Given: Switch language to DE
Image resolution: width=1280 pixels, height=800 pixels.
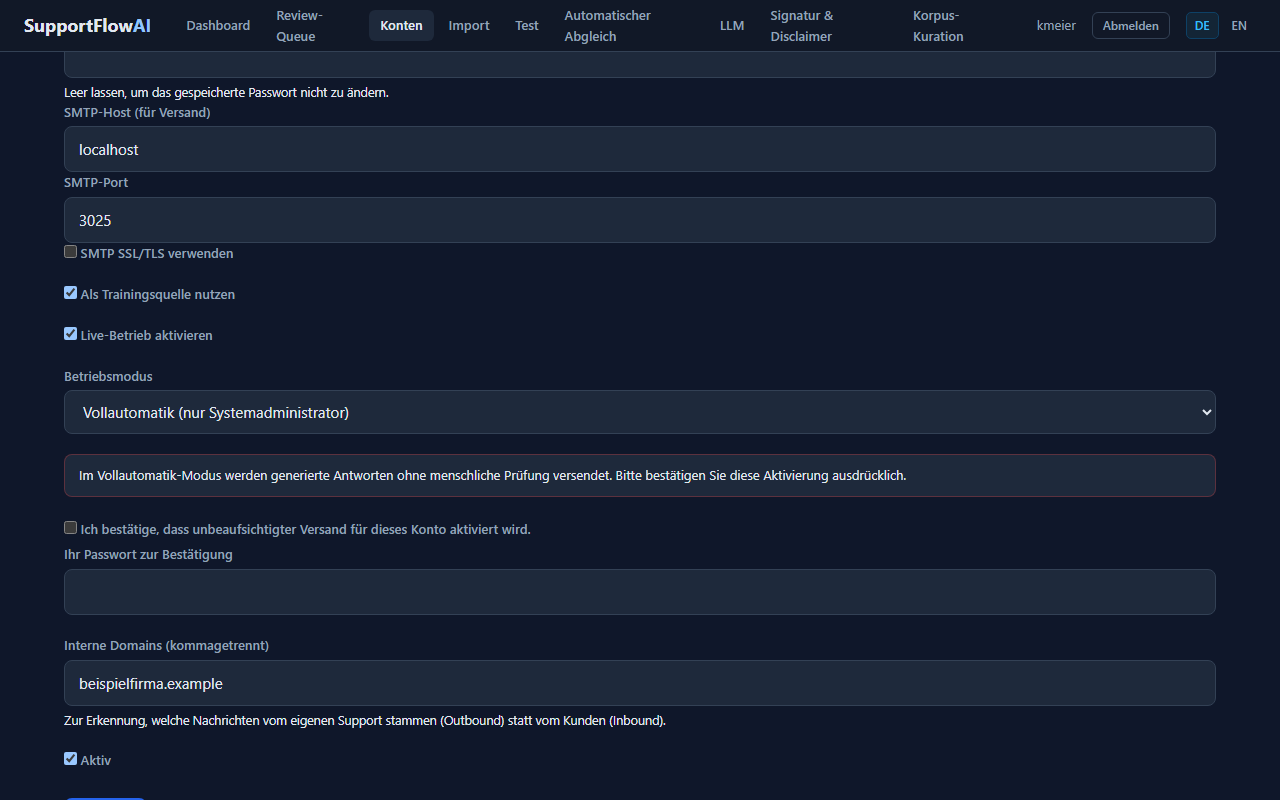Looking at the screenshot, I should (1202, 26).
